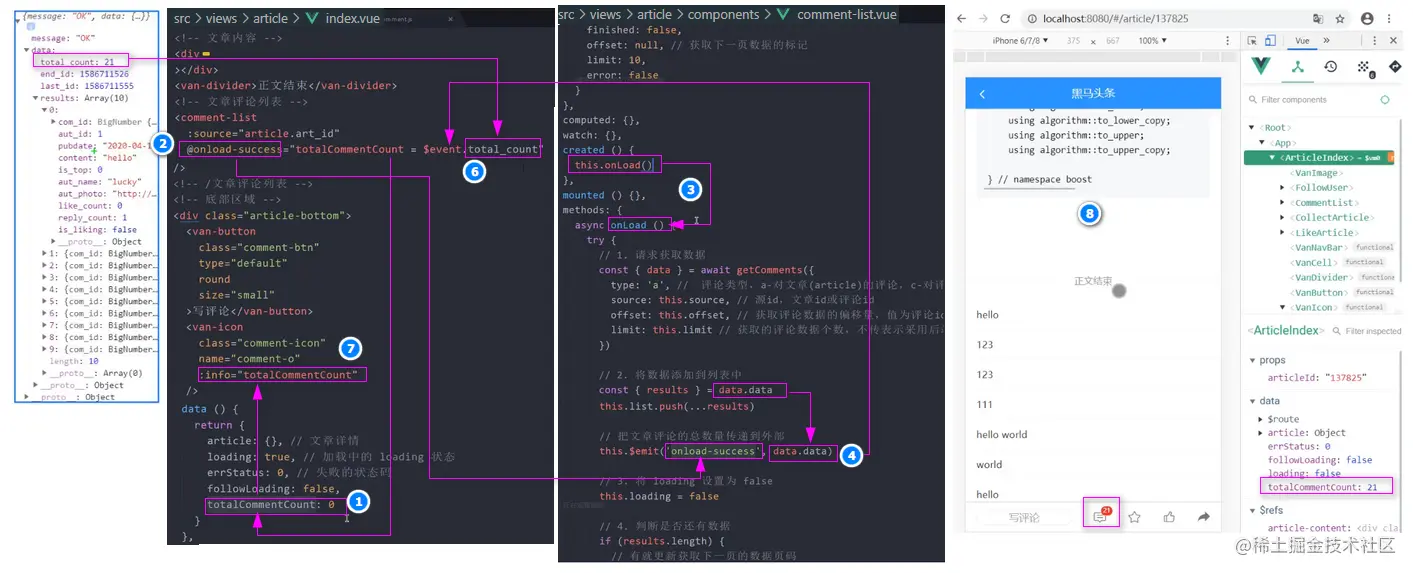Bookmark this page with the star icon

tap(1340, 18)
